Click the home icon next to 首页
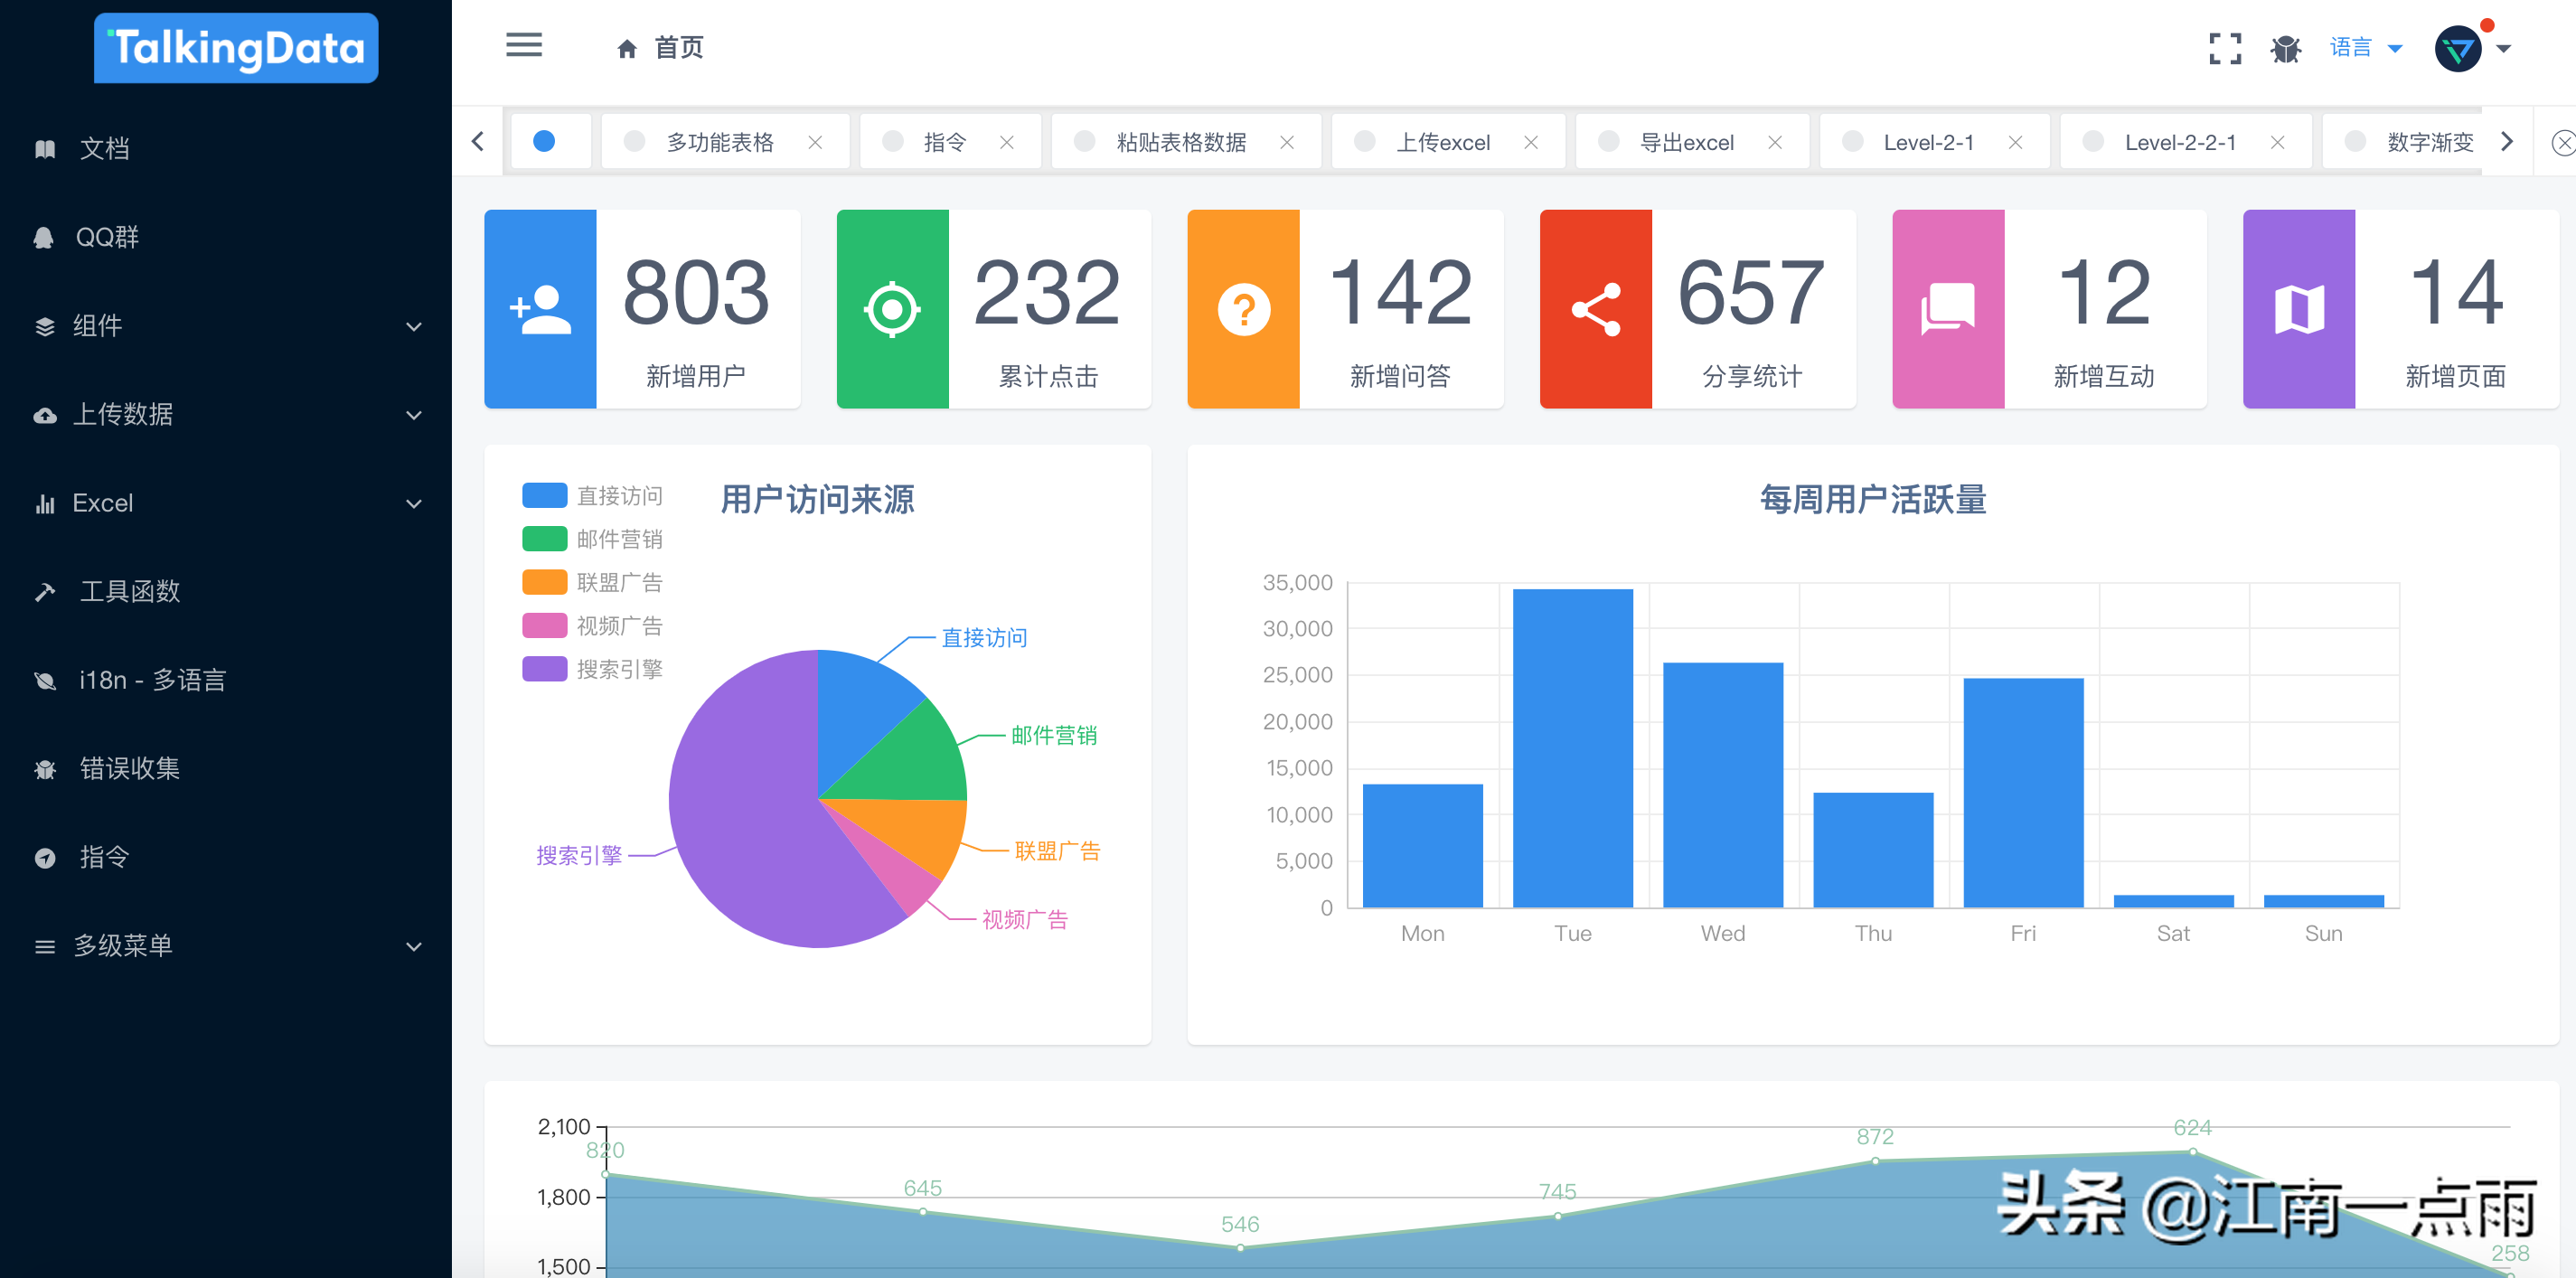This screenshot has height=1278, width=2576. coord(627,47)
